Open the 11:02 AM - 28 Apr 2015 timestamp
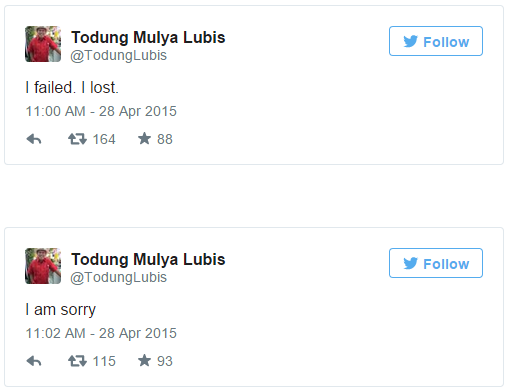The image size is (516, 388). 101,333
